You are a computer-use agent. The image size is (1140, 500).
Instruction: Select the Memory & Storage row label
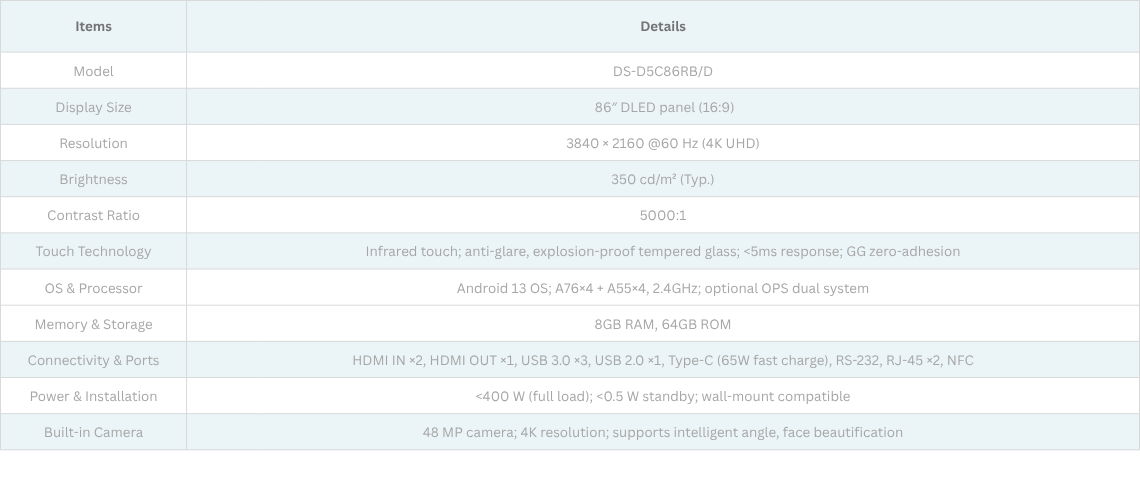pyautogui.click(x=93, y=324)
